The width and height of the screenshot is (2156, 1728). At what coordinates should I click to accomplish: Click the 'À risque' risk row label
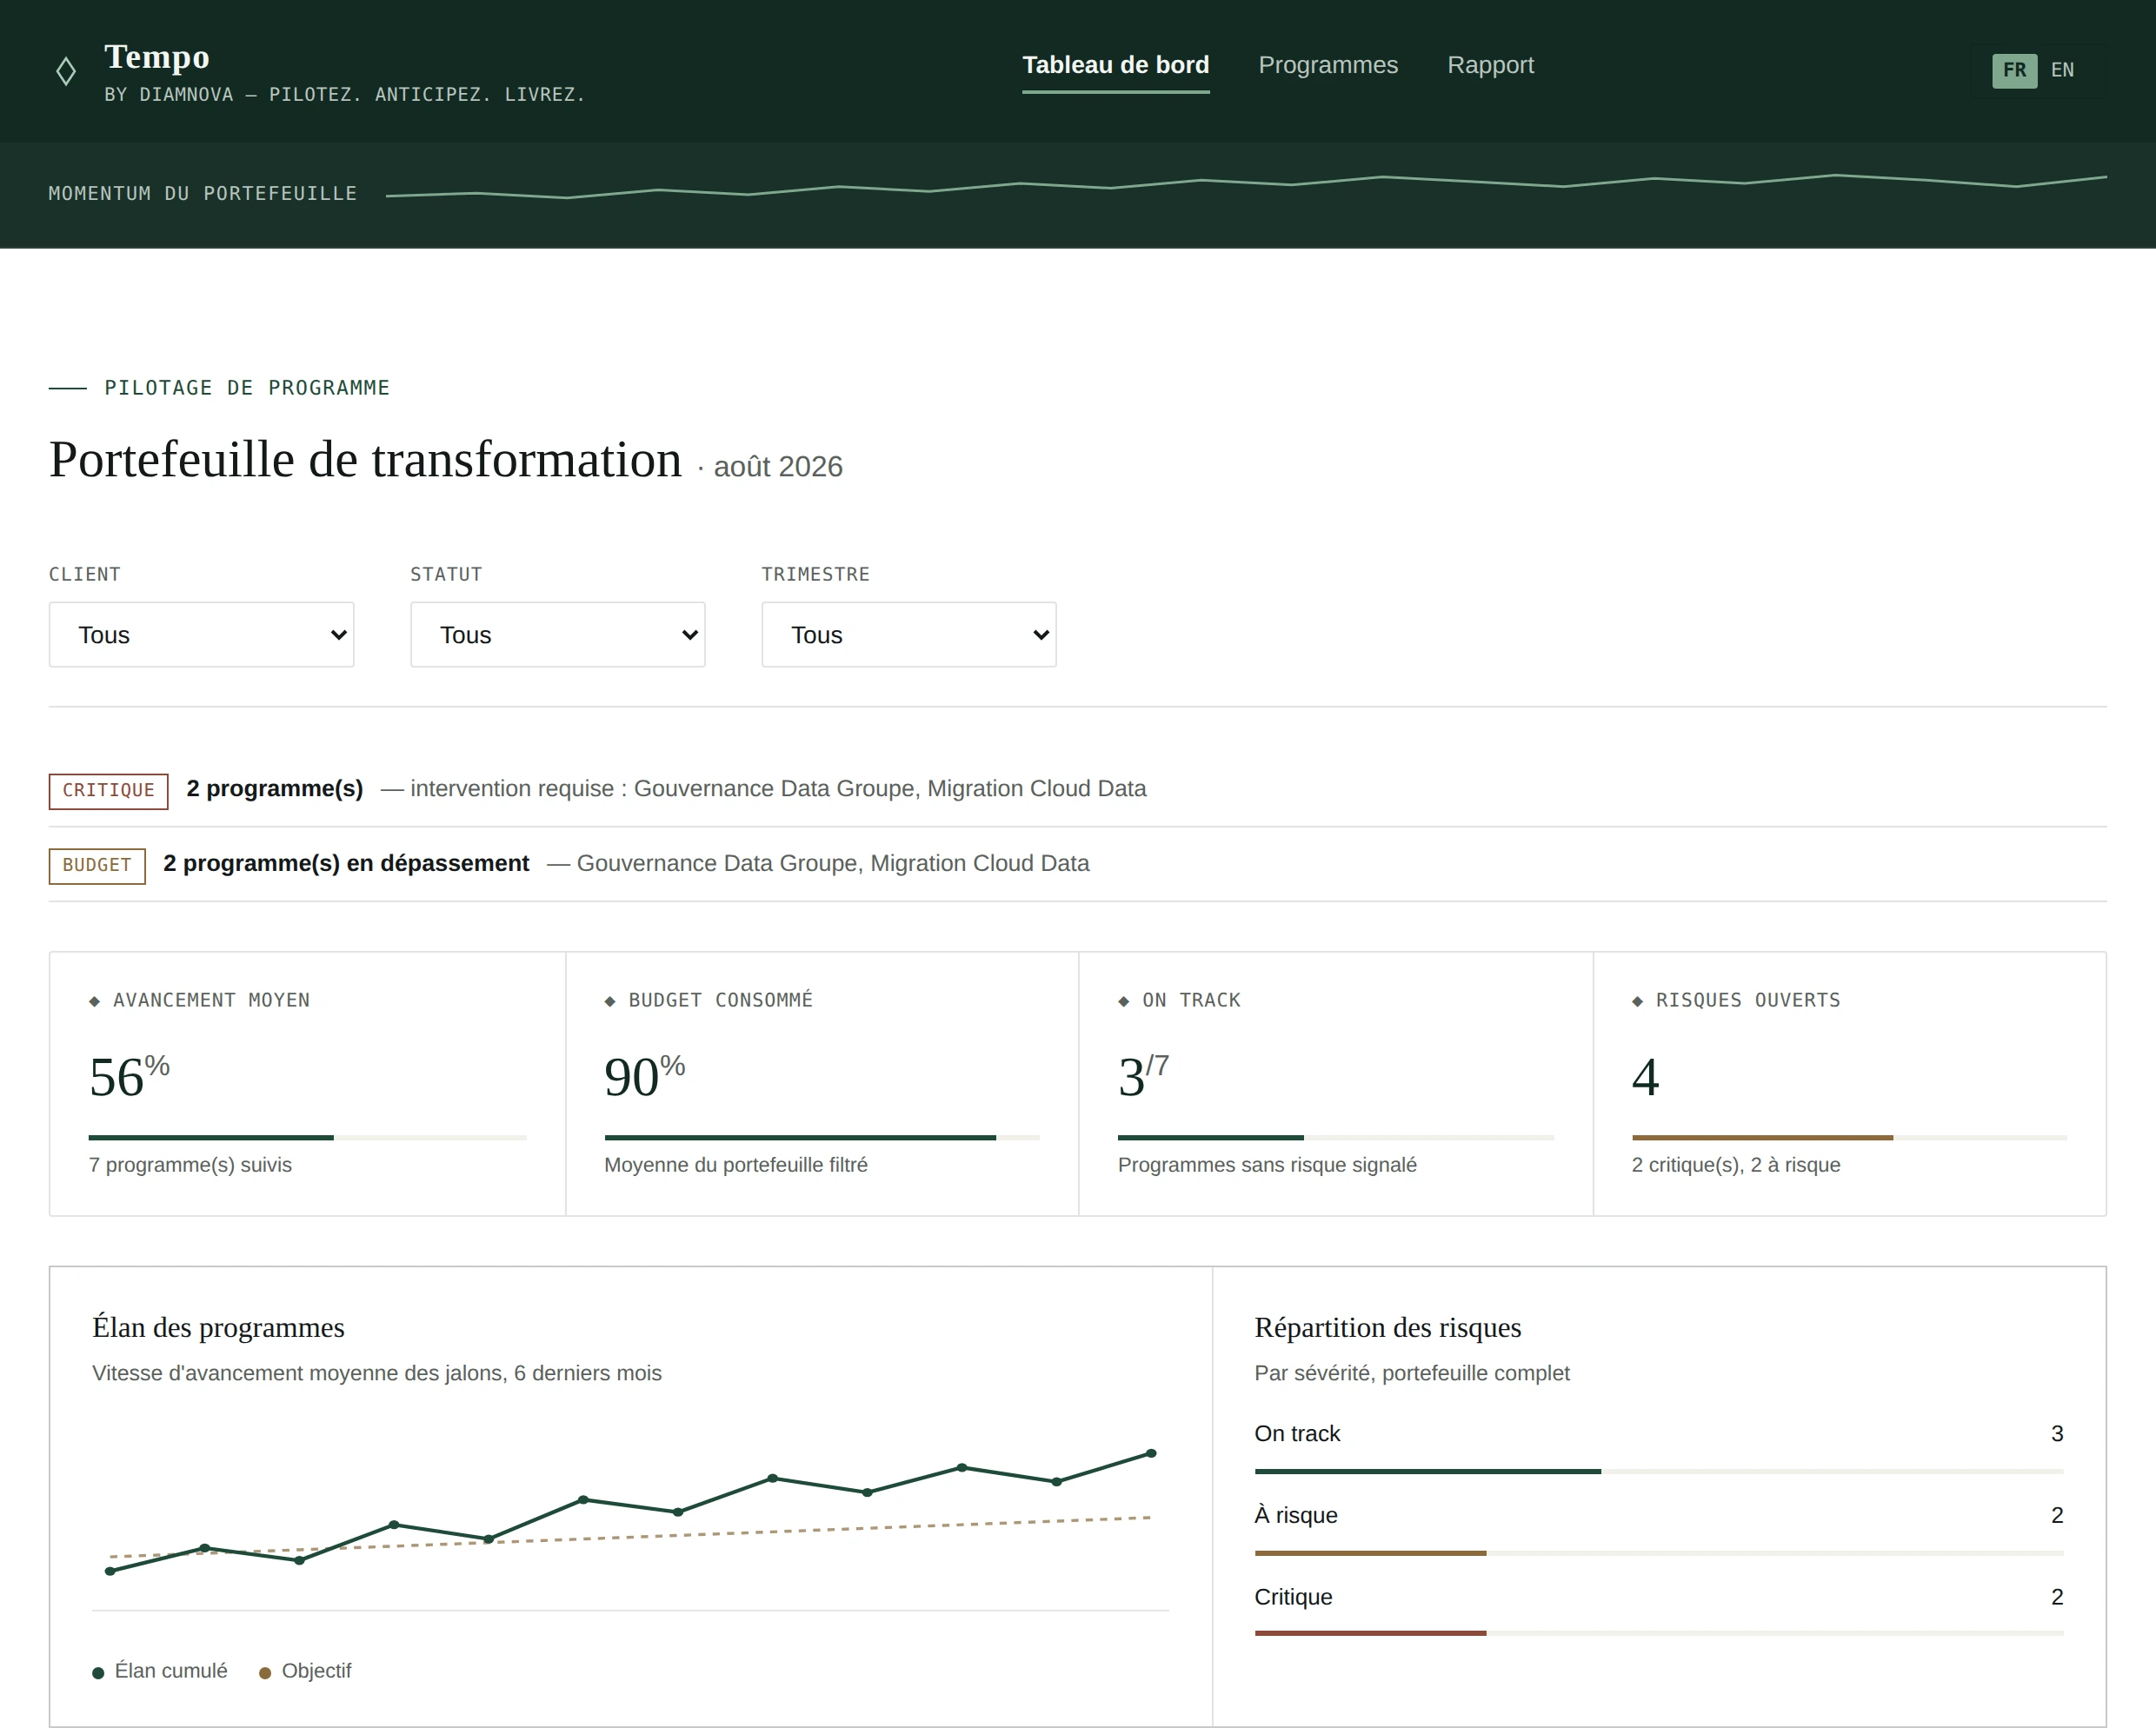[1296, 1515]
